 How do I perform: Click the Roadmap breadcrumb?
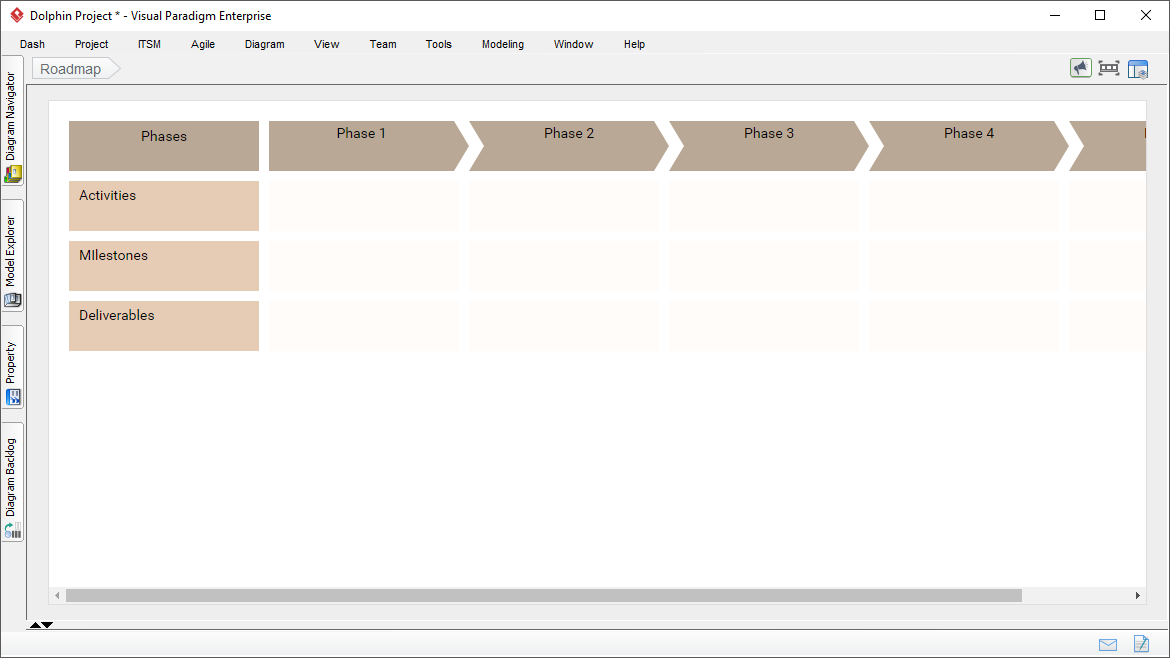point(75,69)
